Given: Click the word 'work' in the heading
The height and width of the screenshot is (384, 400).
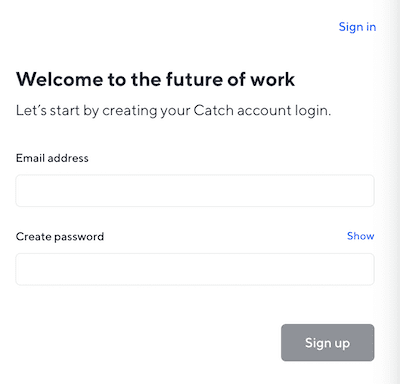Looking at the screenshot, I should (x=273, y=79).
